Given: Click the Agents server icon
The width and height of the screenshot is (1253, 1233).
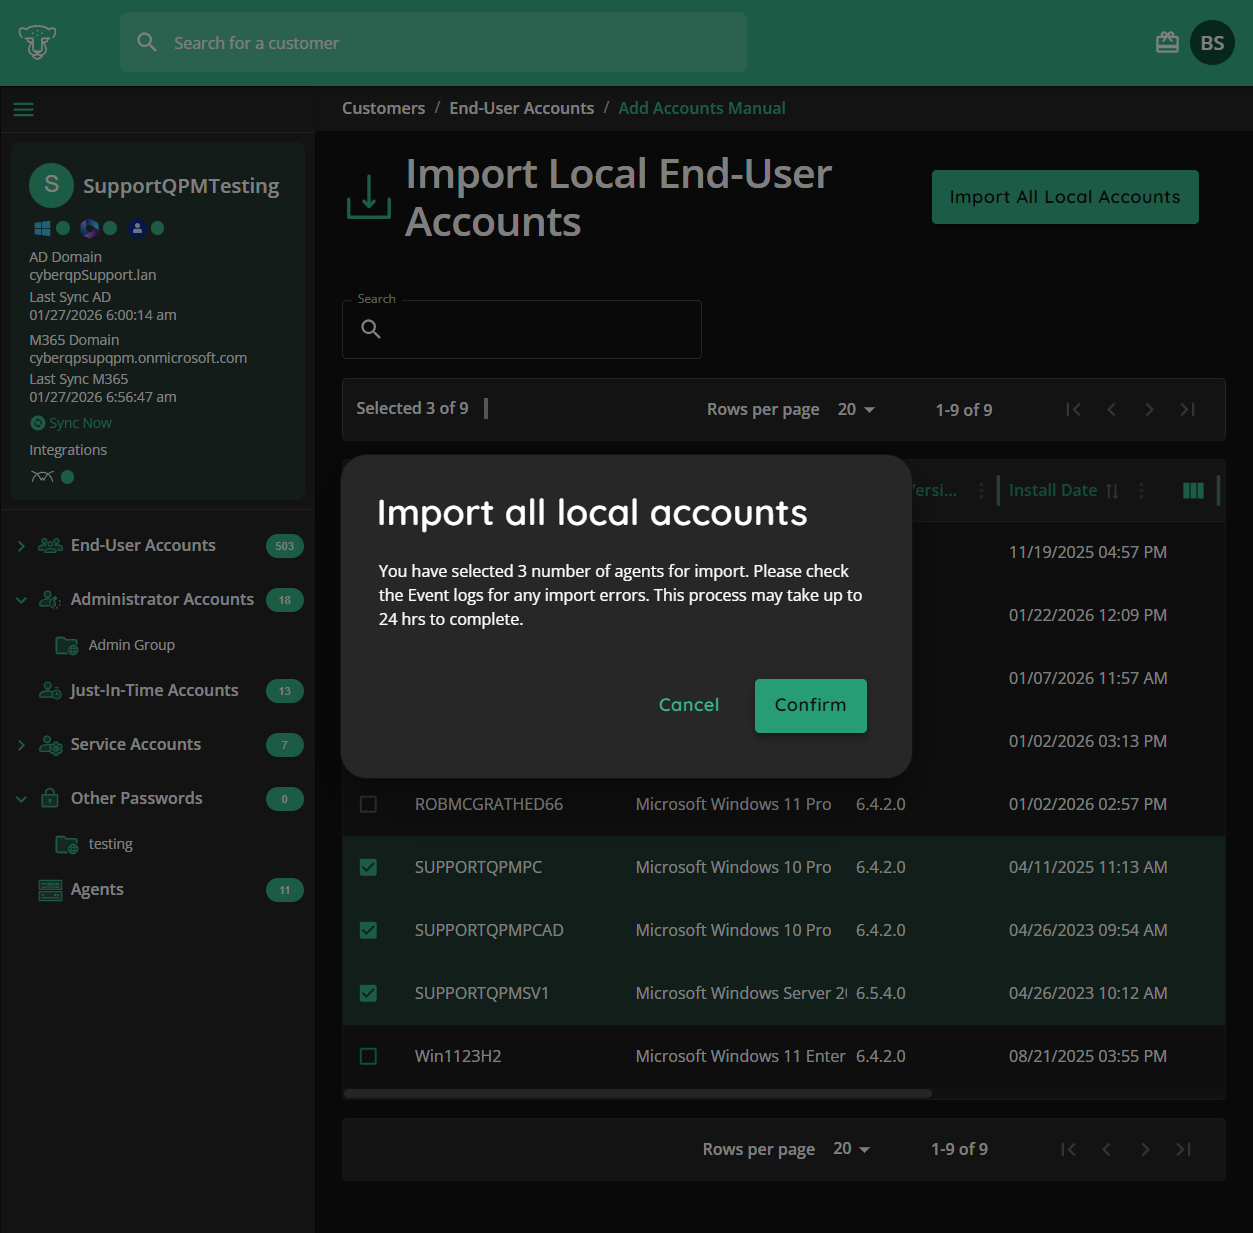Looking at the screenshot, I should pyautogui.click(x=50, y=890).
